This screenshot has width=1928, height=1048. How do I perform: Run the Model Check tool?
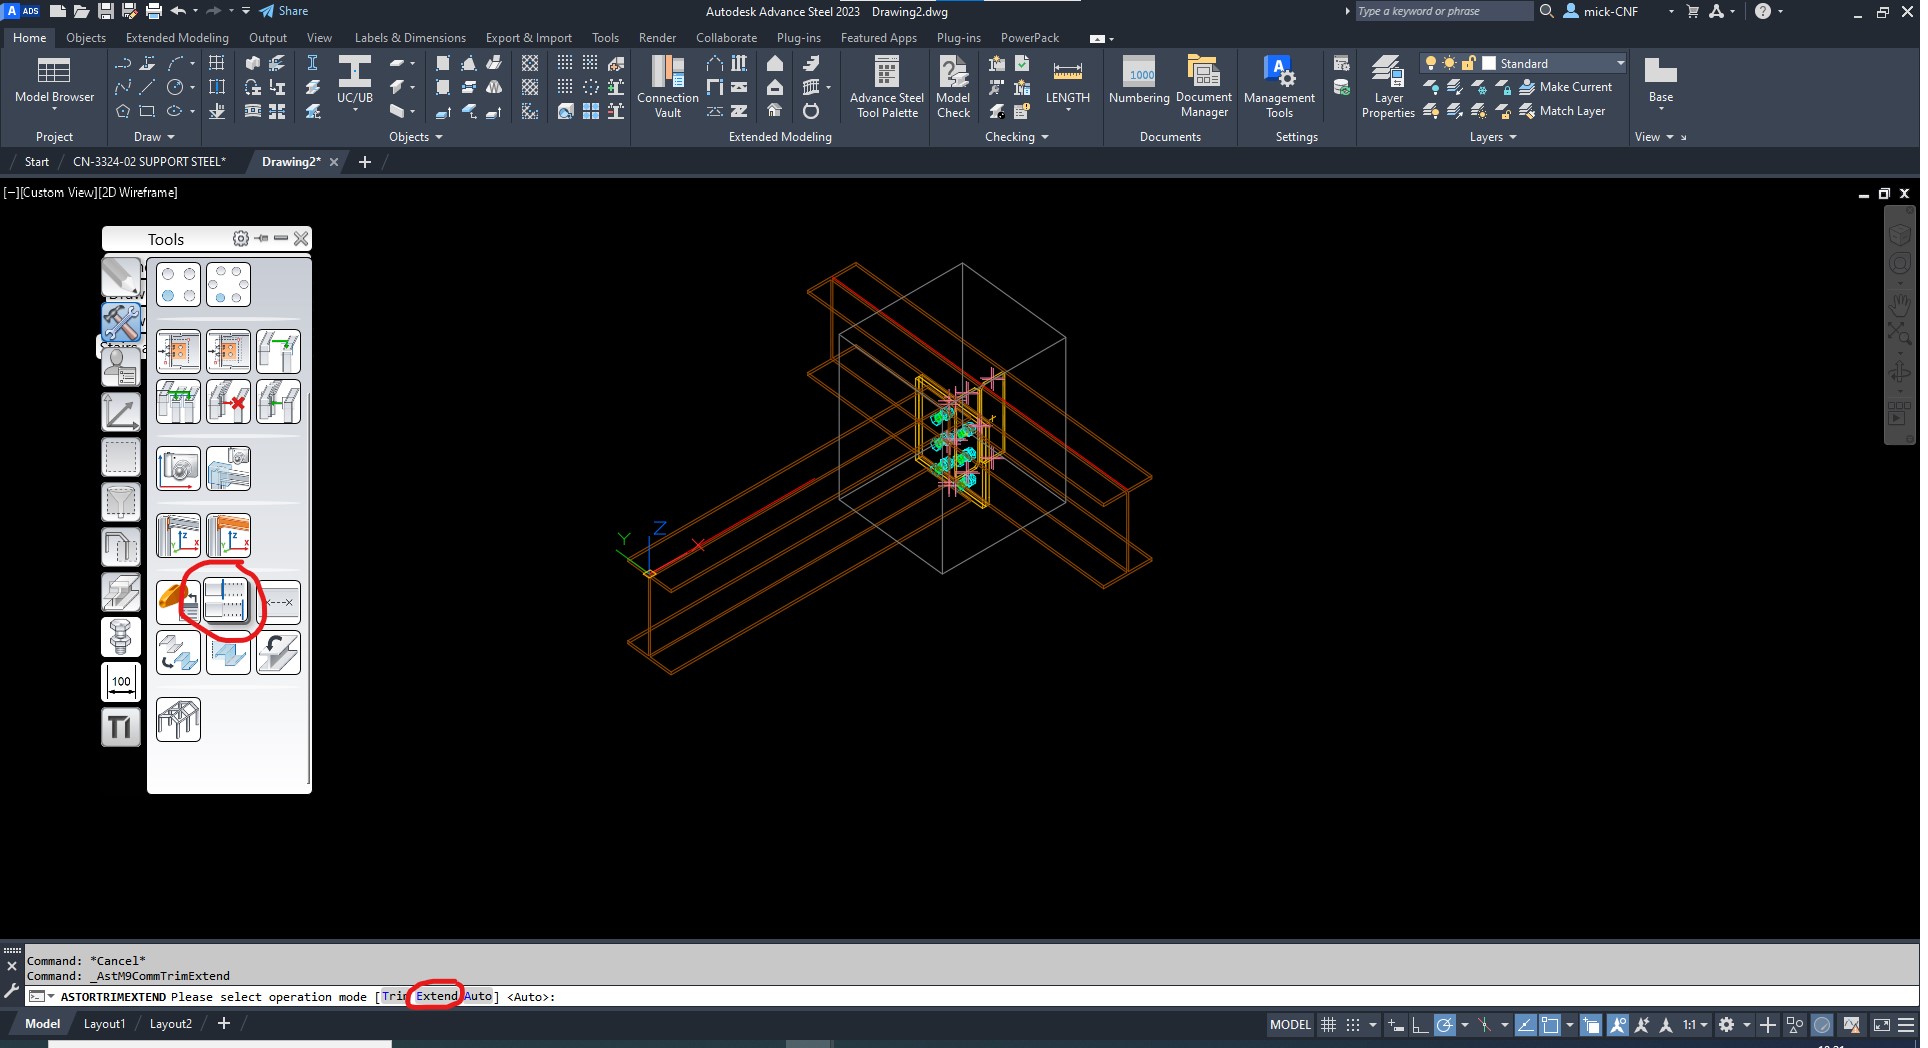point(952,85)
